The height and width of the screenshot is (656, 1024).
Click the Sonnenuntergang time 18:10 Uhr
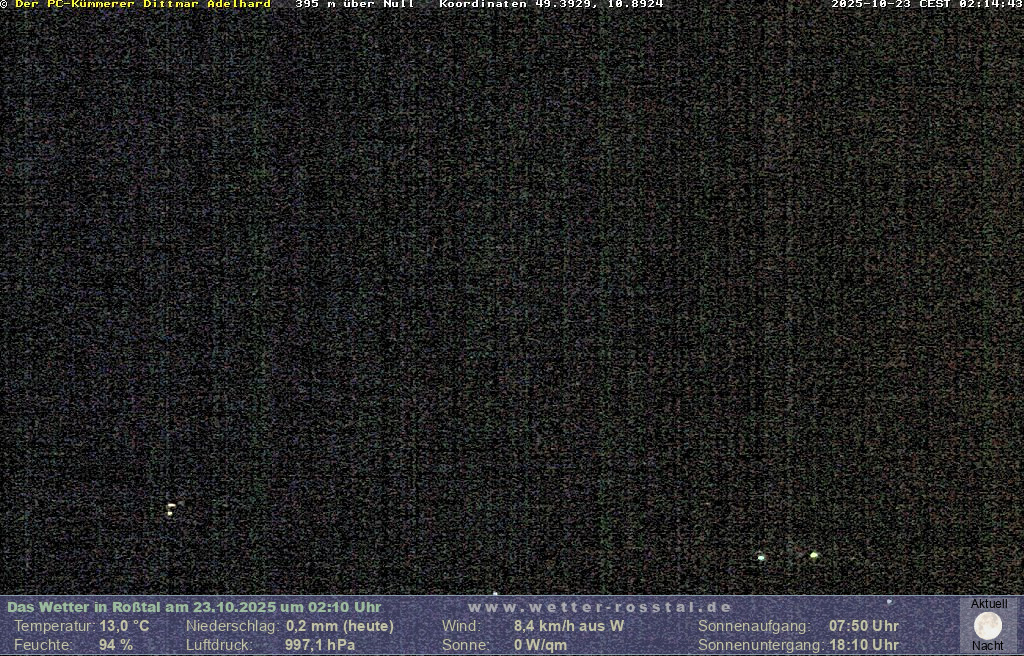(864, 645)
